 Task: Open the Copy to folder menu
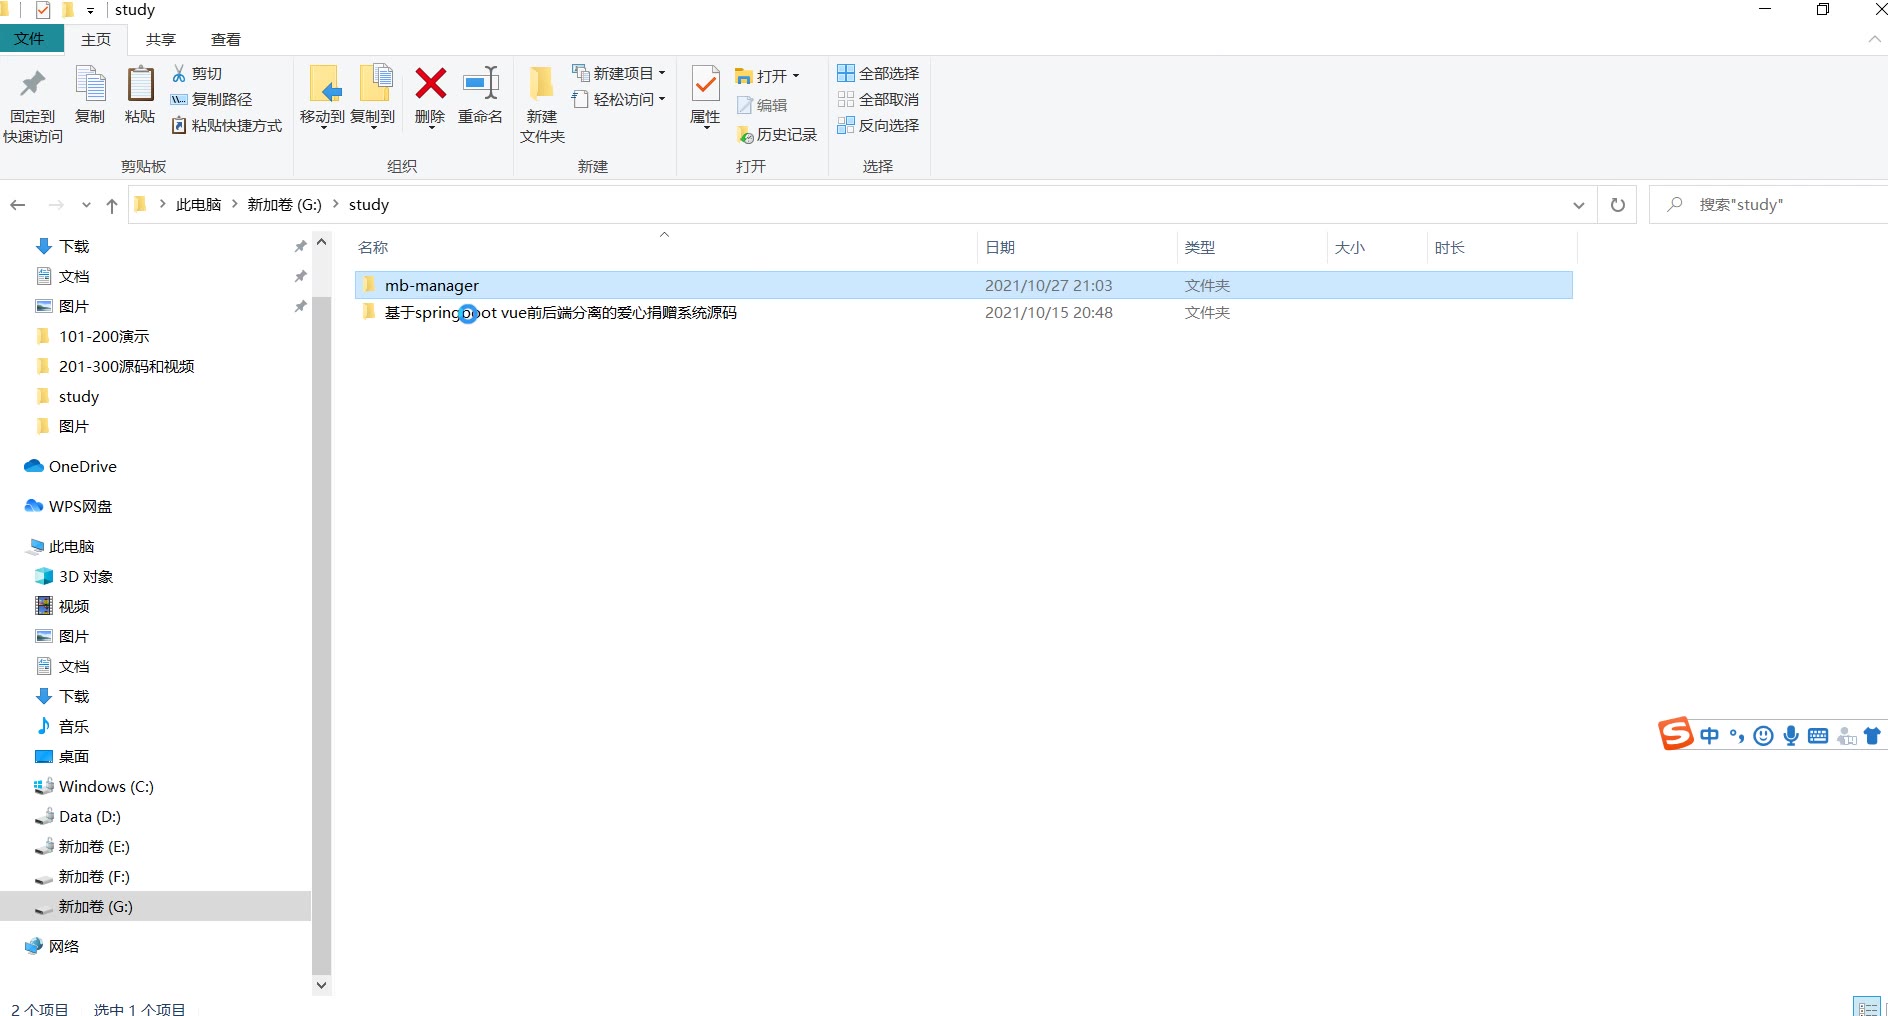373,97
